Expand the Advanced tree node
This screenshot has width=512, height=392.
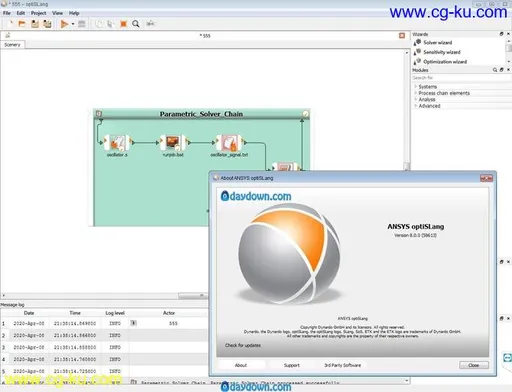416,106
